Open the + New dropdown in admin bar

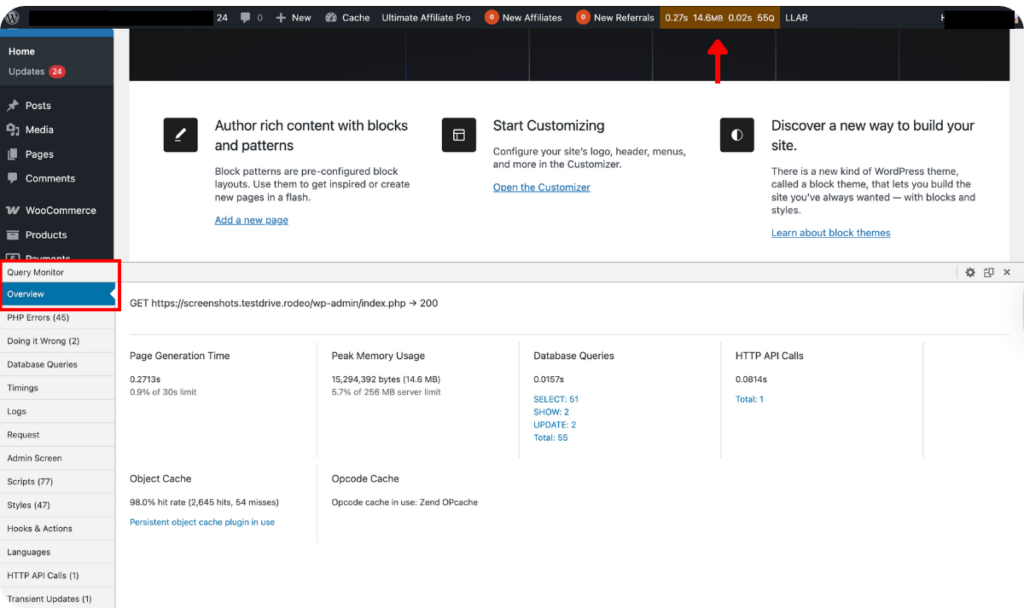point(293,17)
